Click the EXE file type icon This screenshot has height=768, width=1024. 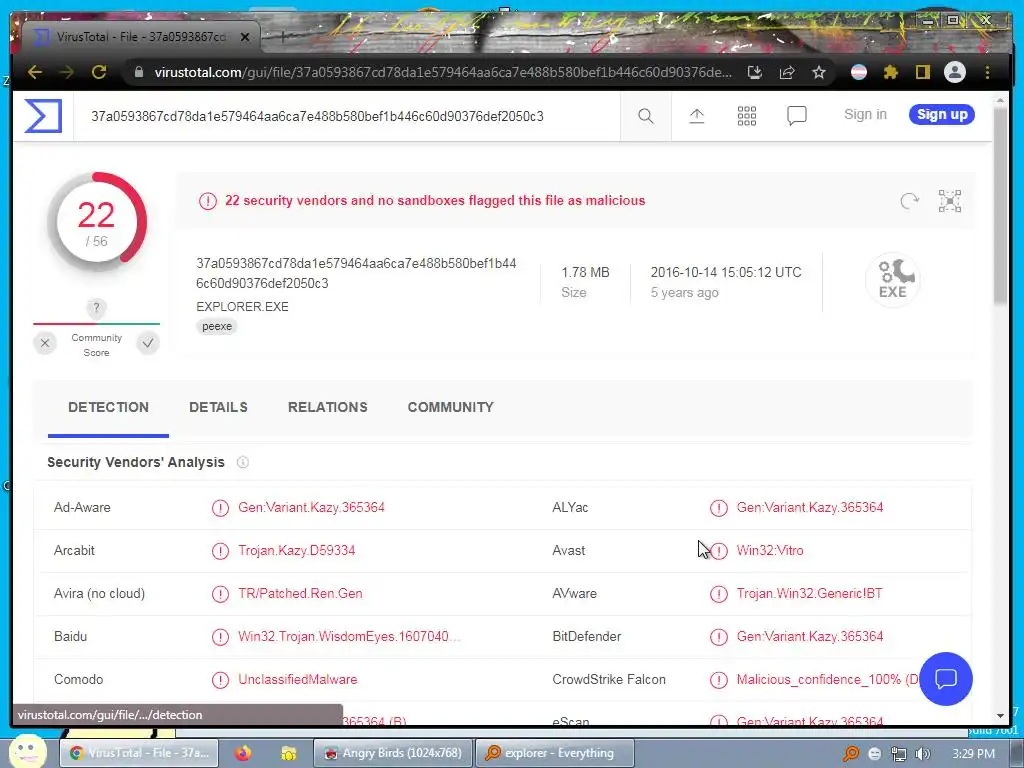[x=893, y=280]
